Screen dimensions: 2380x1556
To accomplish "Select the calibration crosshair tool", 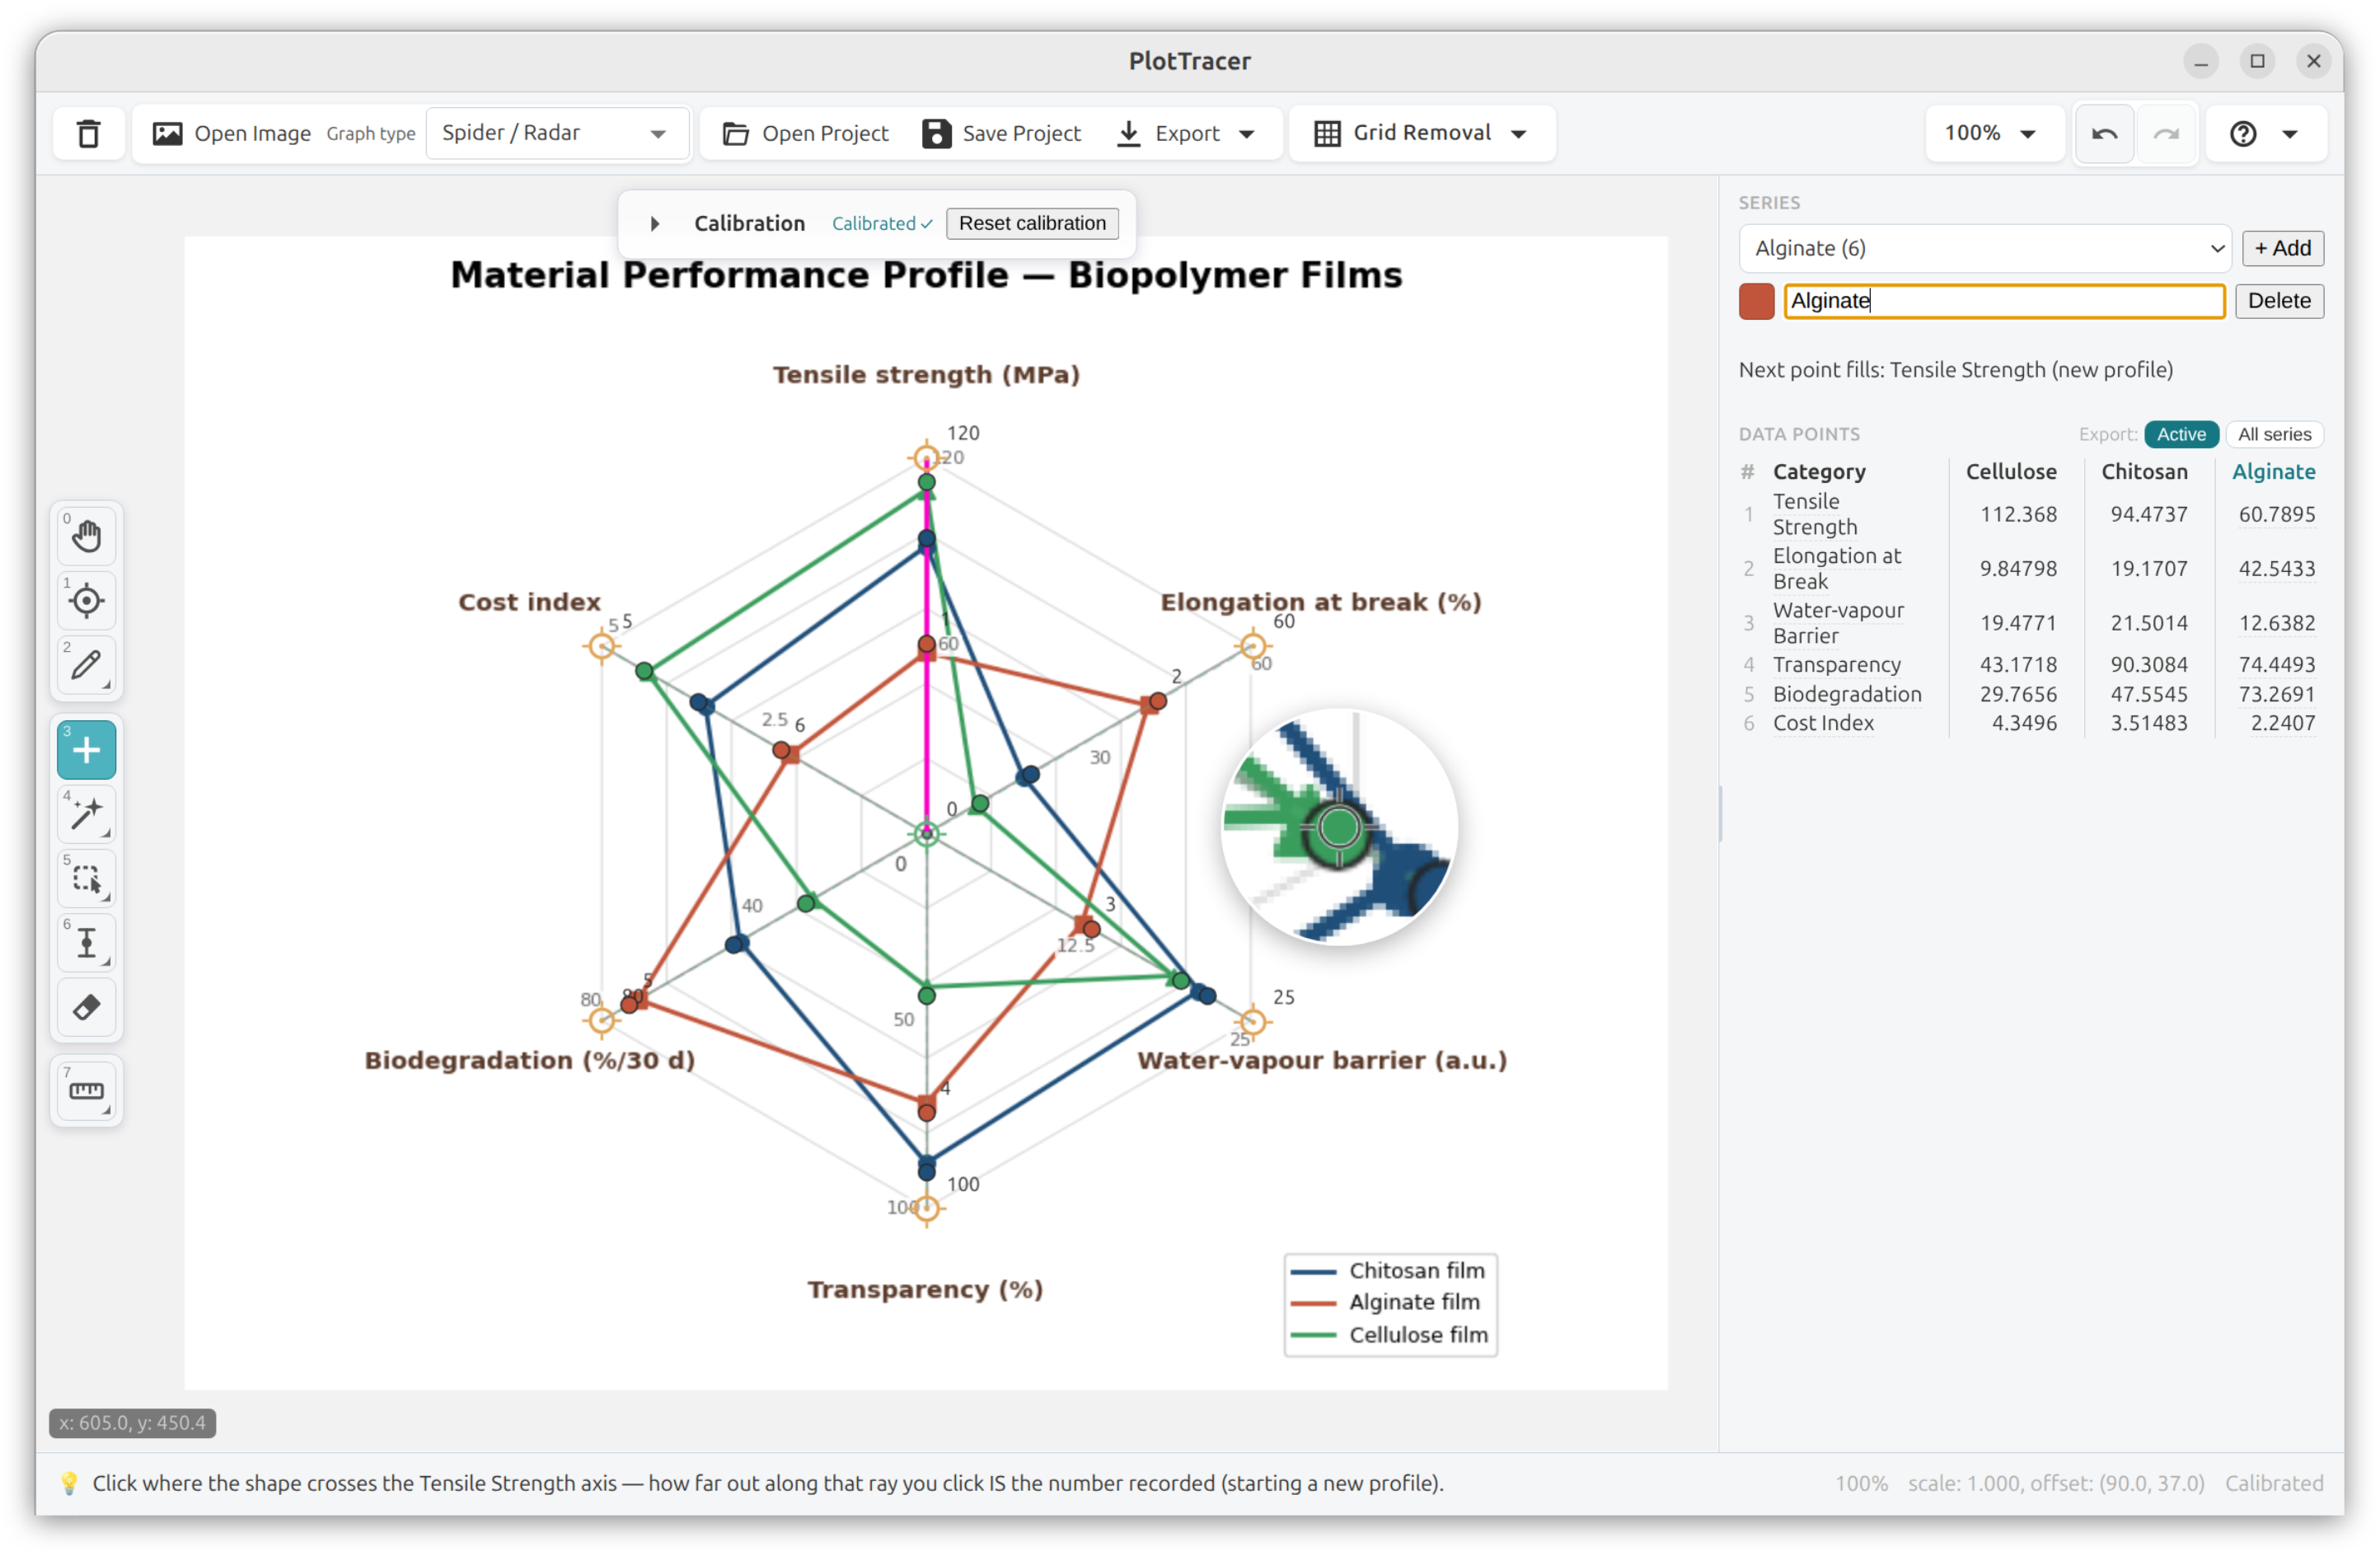I will coord(86,601).
